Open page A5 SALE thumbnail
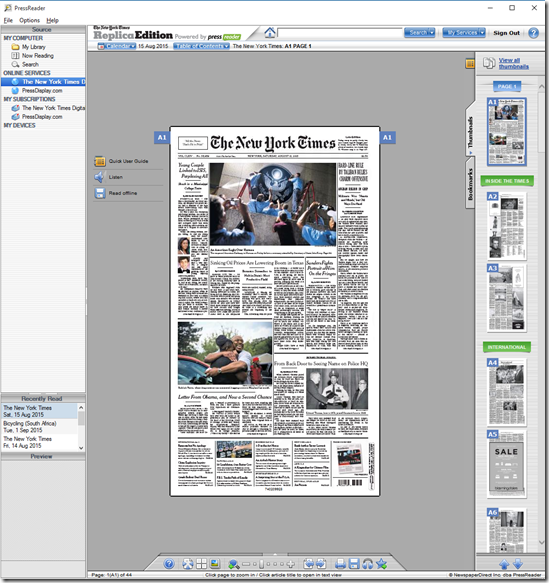This screenshot has width=549, height=583. pyautogui.click(x=507, y=464)
